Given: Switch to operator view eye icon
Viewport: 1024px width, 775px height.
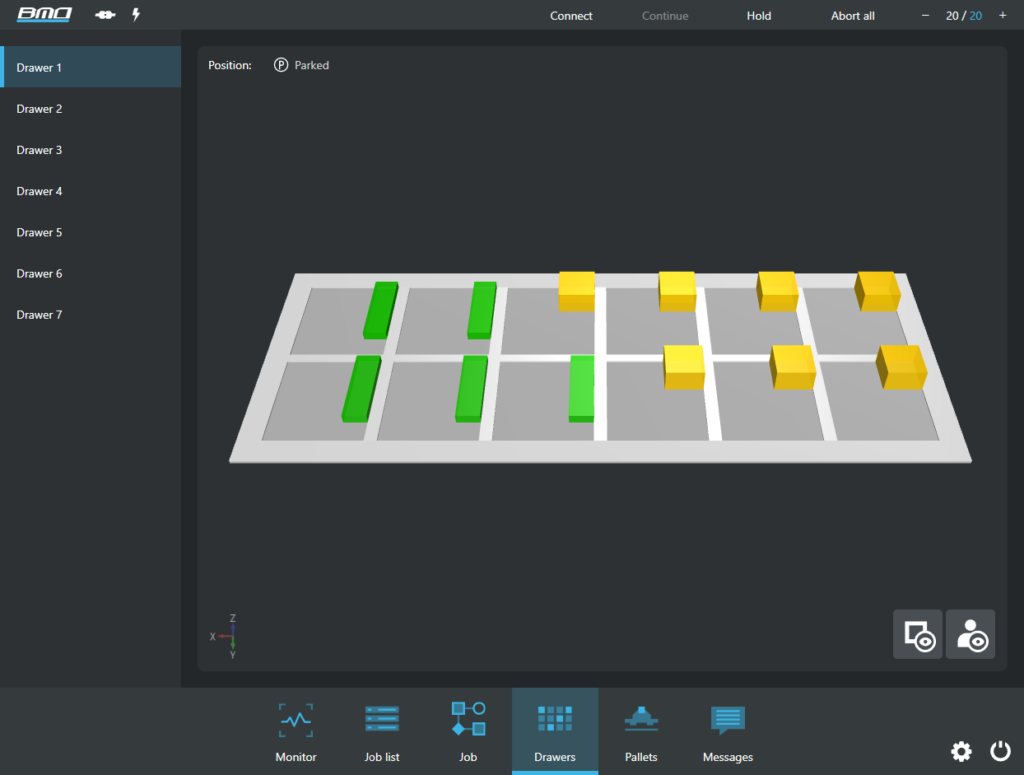Looking at the screenshot, I should (x=970, y=634).
